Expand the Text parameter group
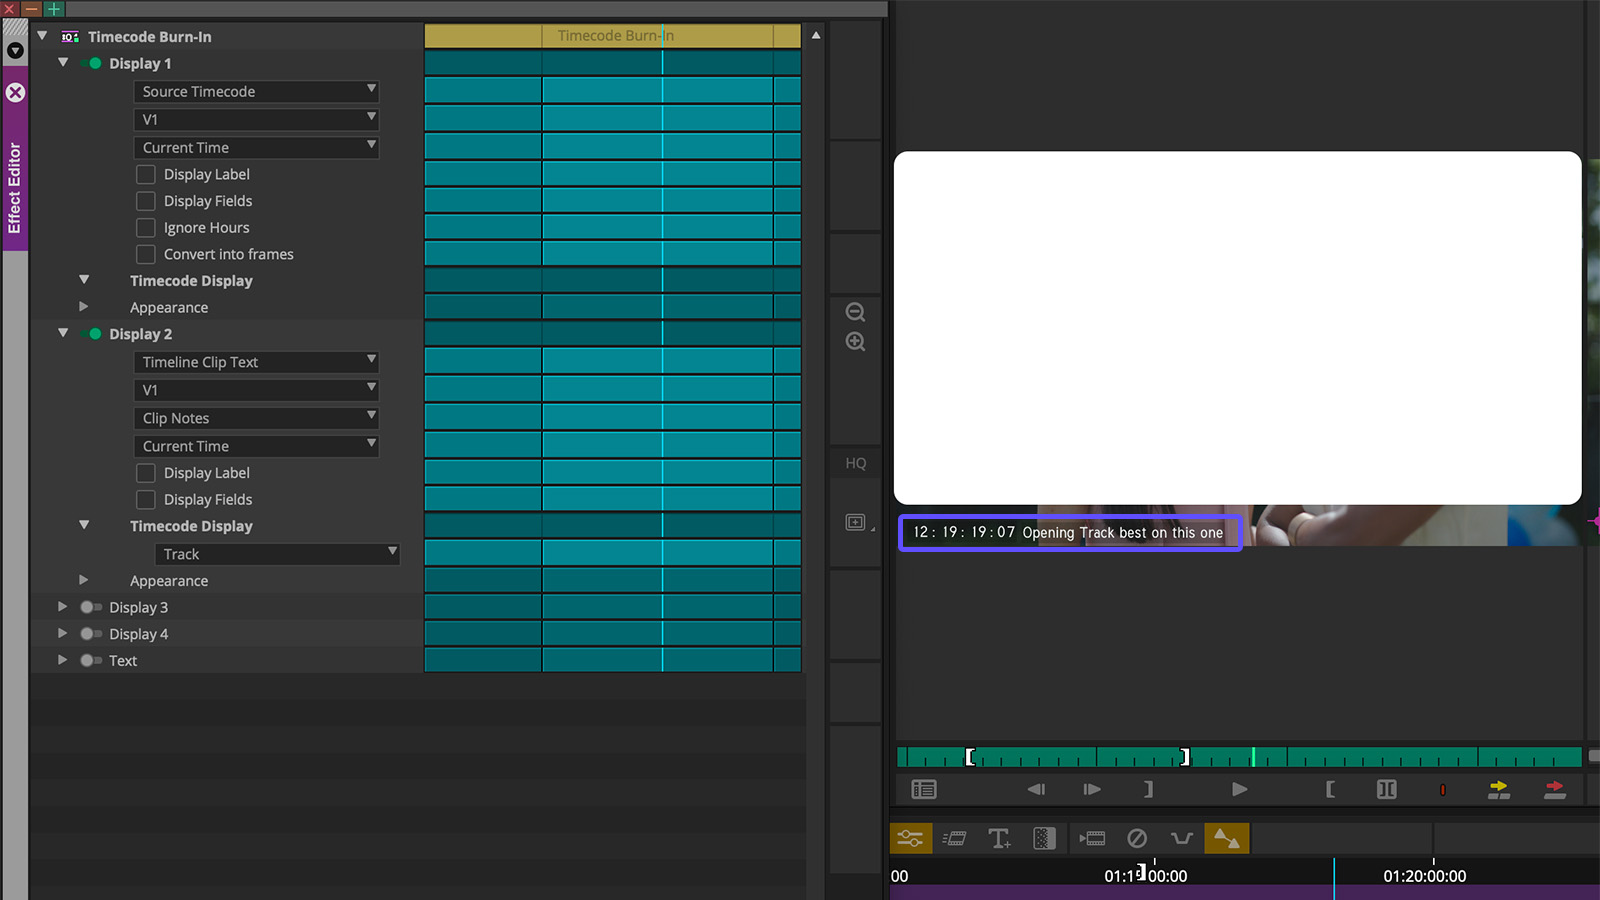 (62, 660)
